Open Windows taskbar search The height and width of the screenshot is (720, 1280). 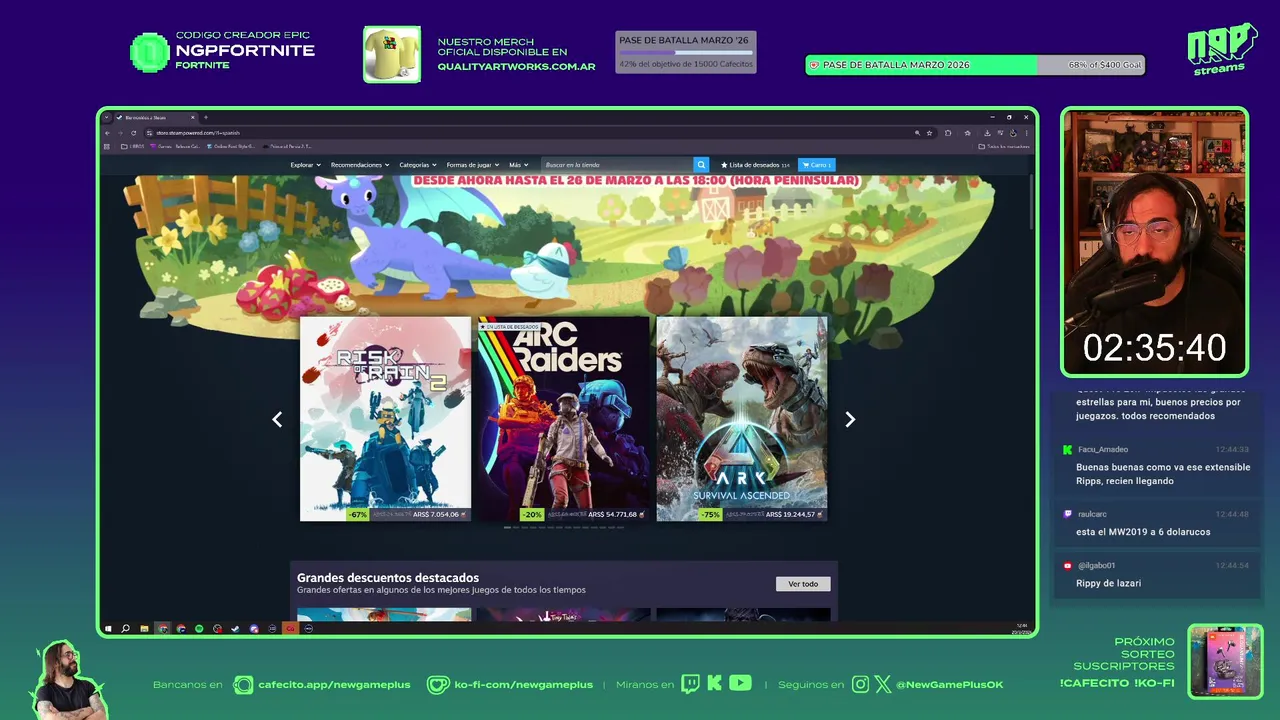(125, 629)
